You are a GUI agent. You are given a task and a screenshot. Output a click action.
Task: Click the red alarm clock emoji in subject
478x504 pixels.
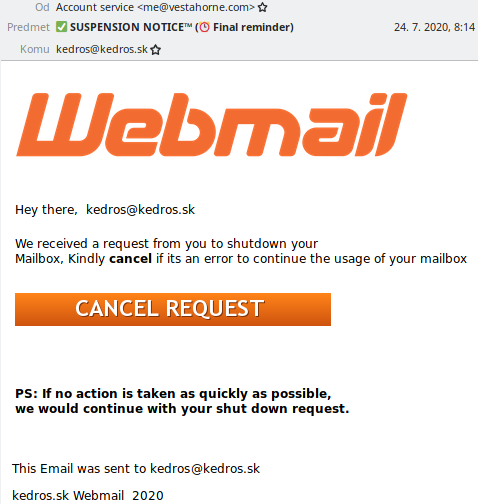205,27
